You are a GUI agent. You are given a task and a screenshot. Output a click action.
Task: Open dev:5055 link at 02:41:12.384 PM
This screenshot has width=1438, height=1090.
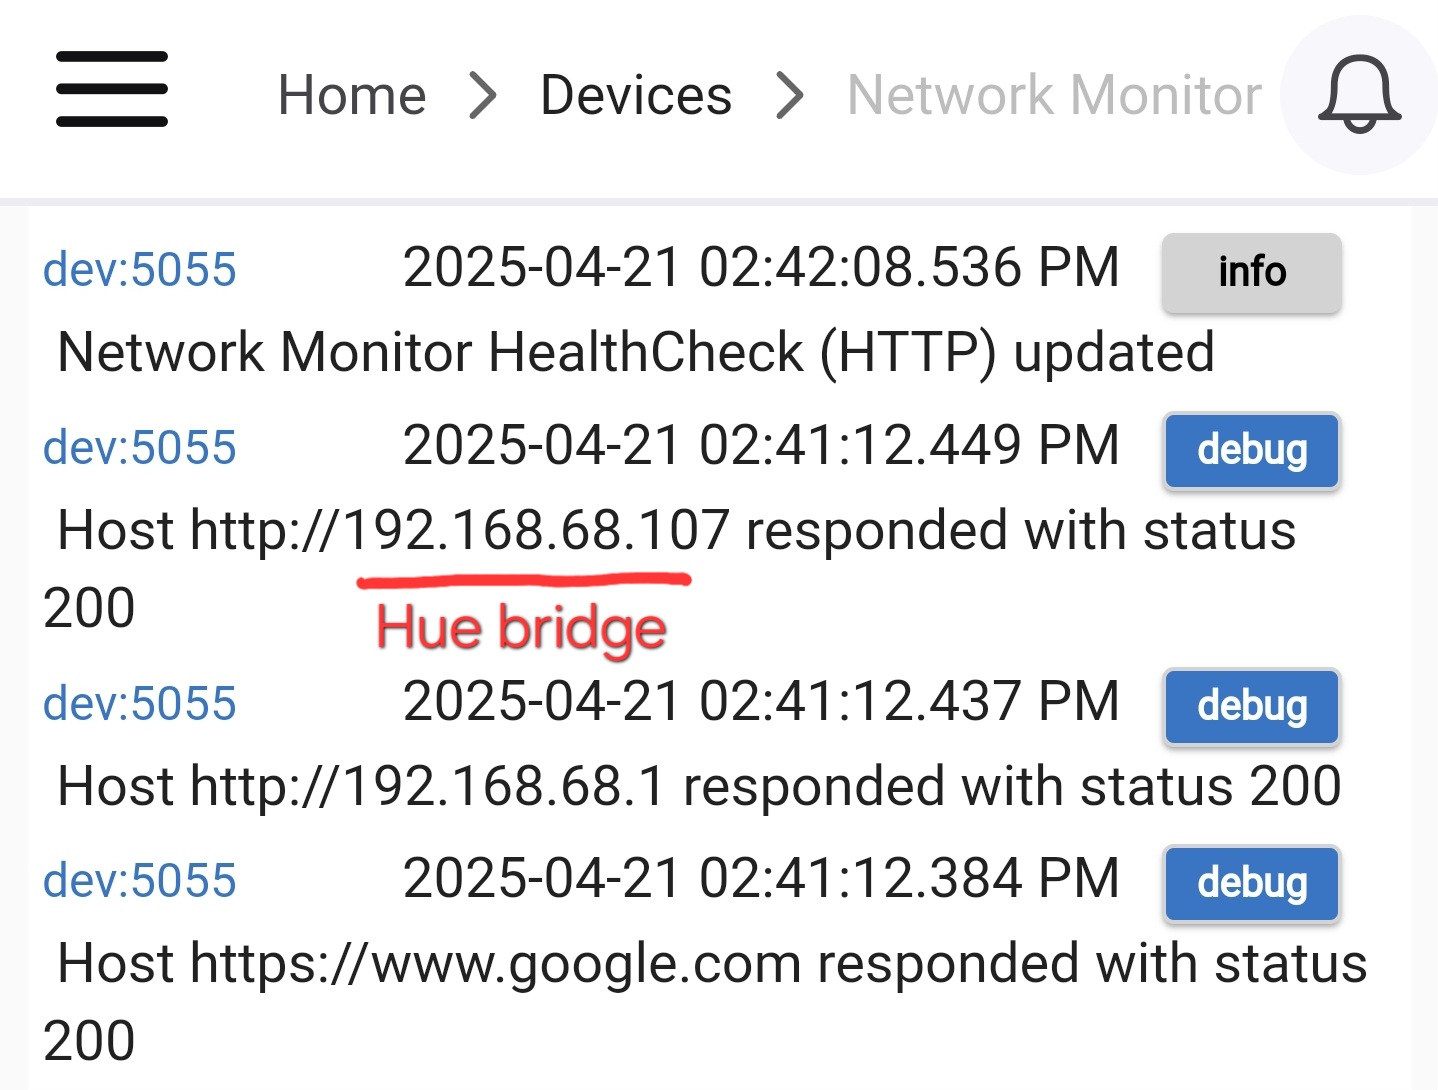(140, 881)
